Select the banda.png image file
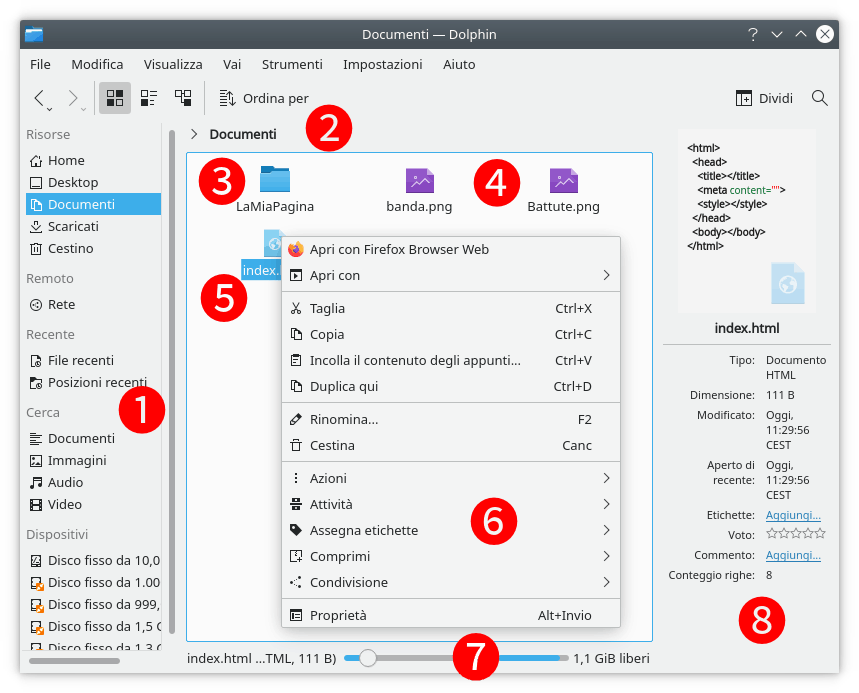Screen dimensions: 859x693 [419, 181]
